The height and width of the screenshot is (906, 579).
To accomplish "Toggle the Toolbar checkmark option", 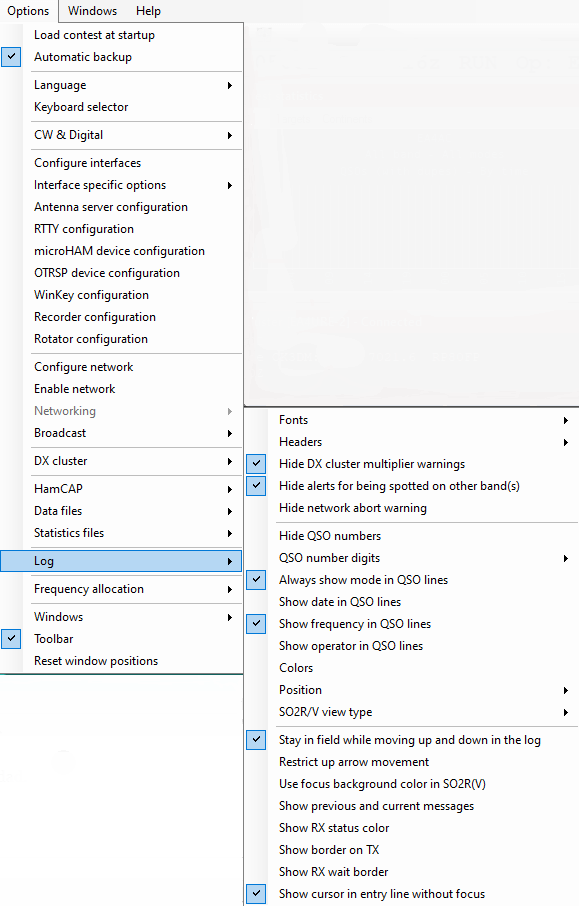I will (11, 638).
